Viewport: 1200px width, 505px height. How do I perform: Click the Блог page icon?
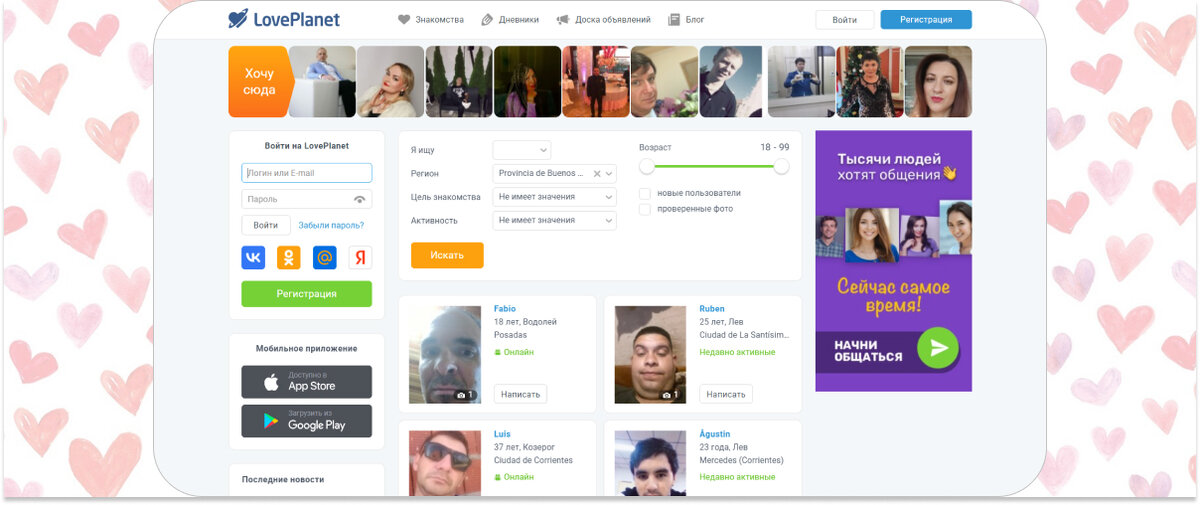673,19
